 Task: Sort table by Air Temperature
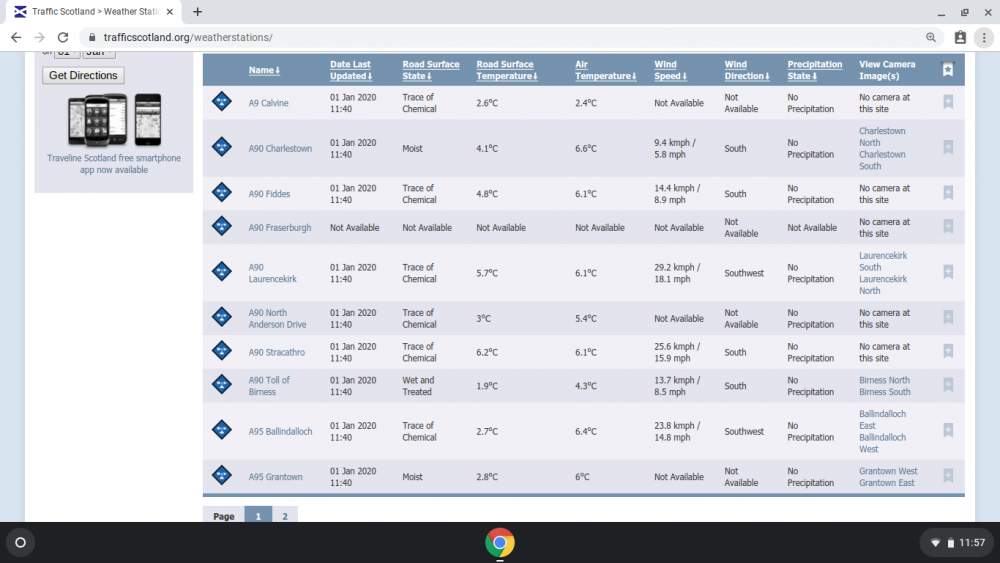[605, 70]
